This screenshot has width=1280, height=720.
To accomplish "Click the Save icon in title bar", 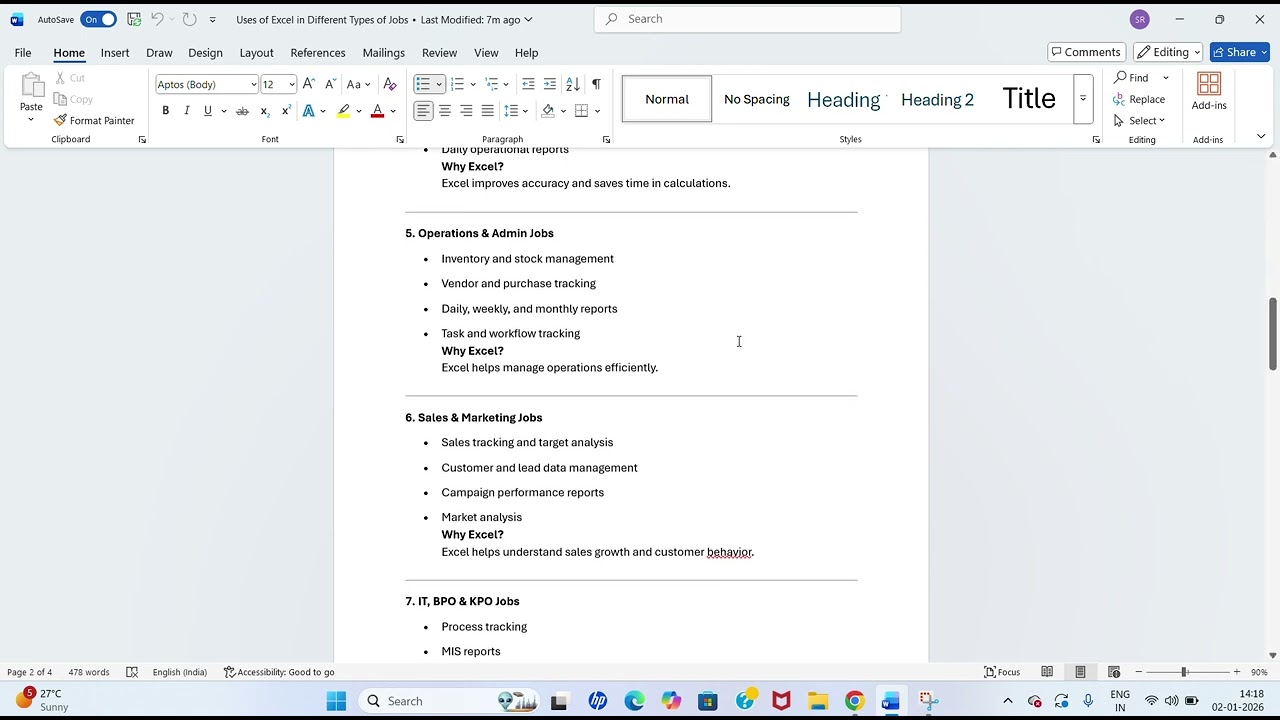I will pos(134,19).
